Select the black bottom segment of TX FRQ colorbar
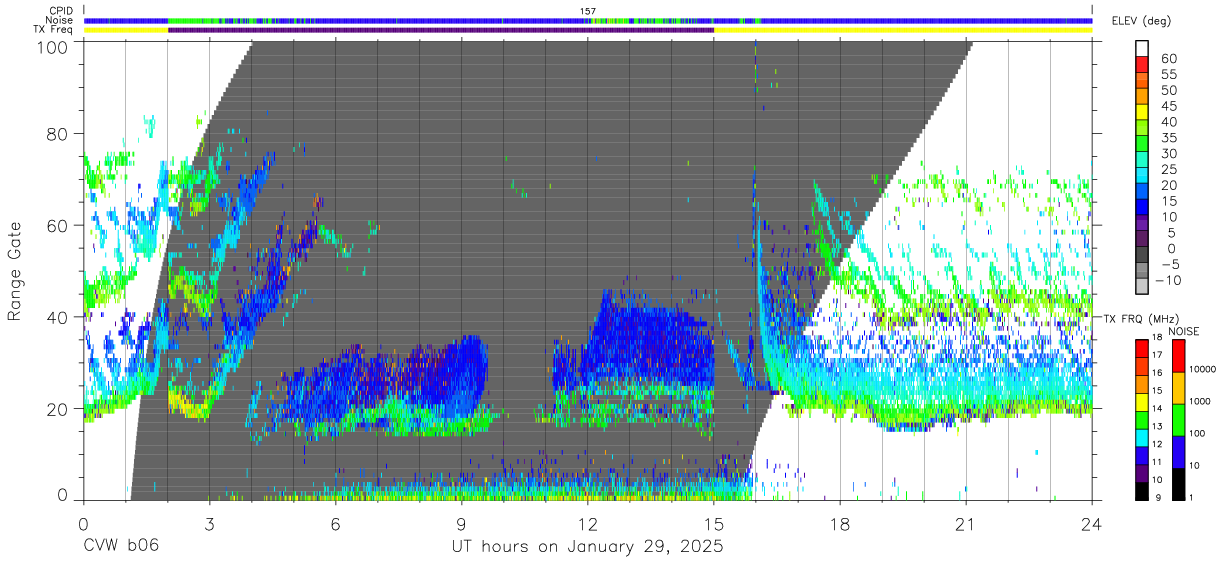 coord(1141,491)
